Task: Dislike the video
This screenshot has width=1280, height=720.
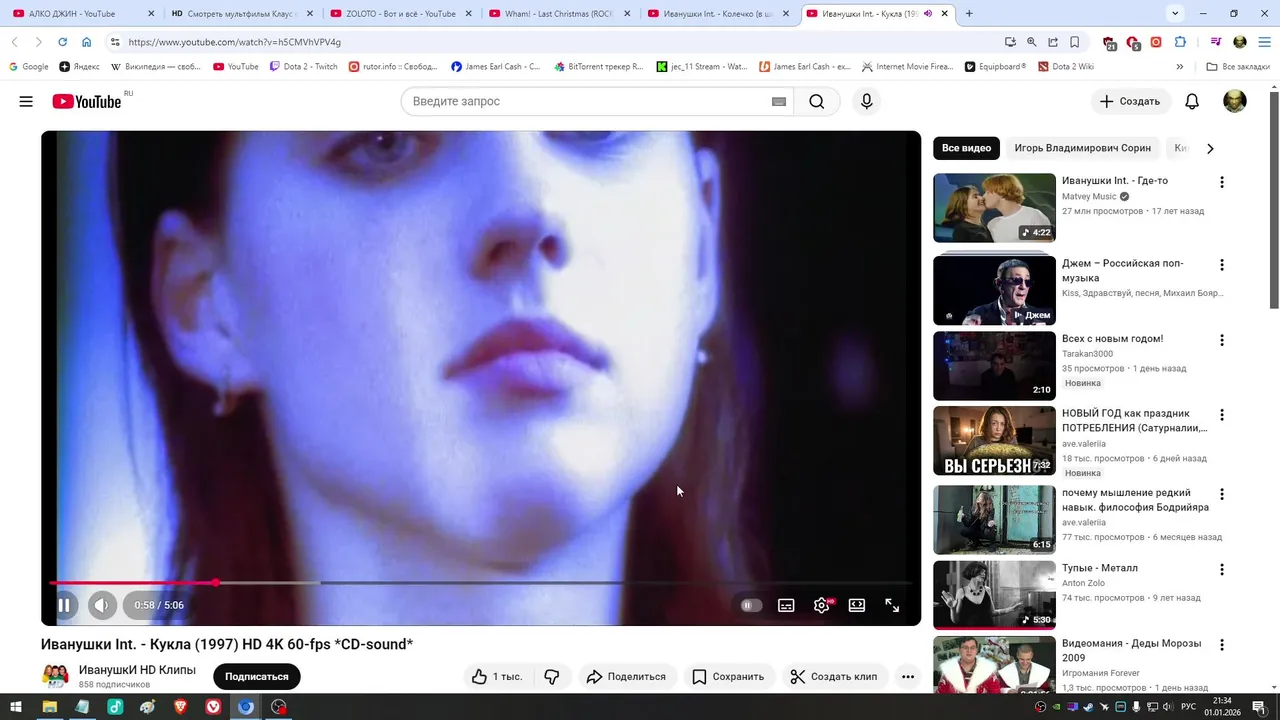Action: (x=552, y=677)
